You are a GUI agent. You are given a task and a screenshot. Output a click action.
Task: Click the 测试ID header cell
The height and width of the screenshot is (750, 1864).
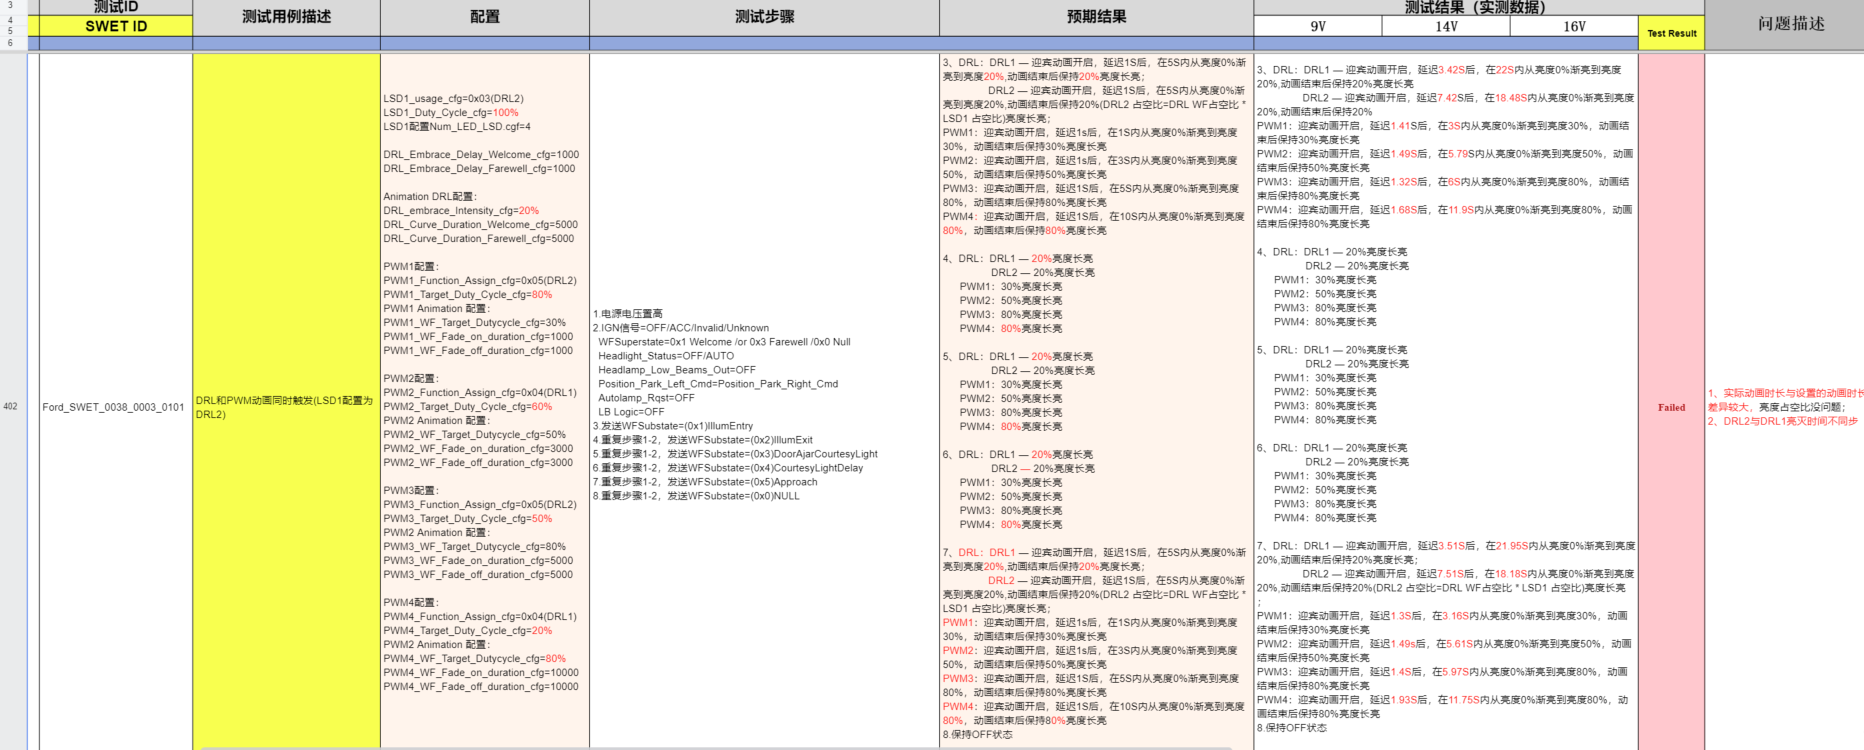pyautogui.click(x=115, y=7)
